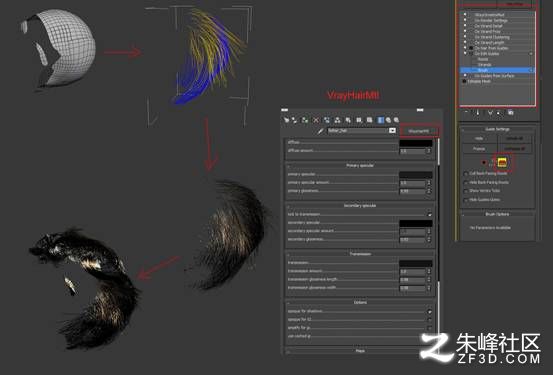Toggle lock to transmission checkbox
This screenshot has width=553, height=375.
click(x=429, y=214)
